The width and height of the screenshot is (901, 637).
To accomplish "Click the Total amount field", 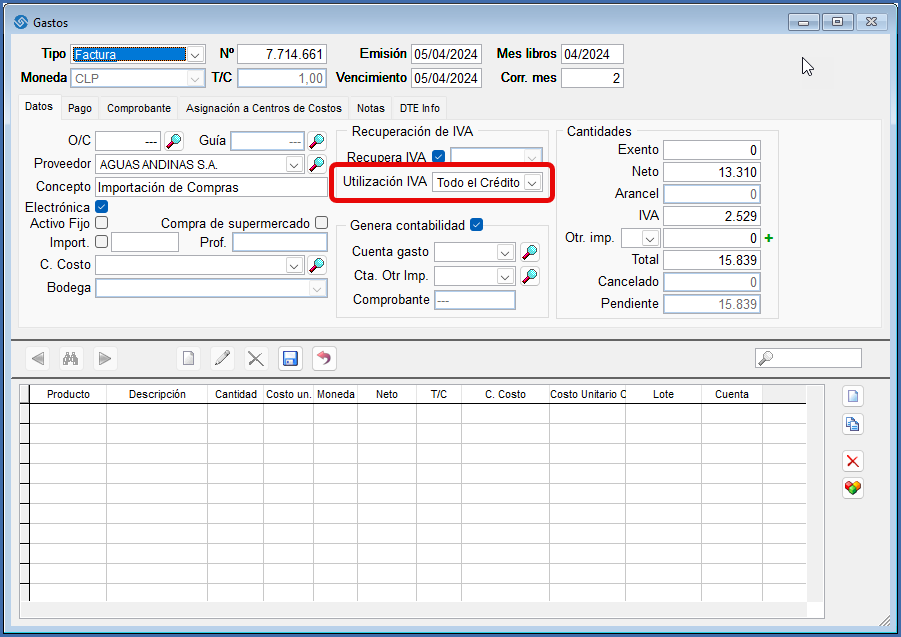I will click(x=711, y=260).
